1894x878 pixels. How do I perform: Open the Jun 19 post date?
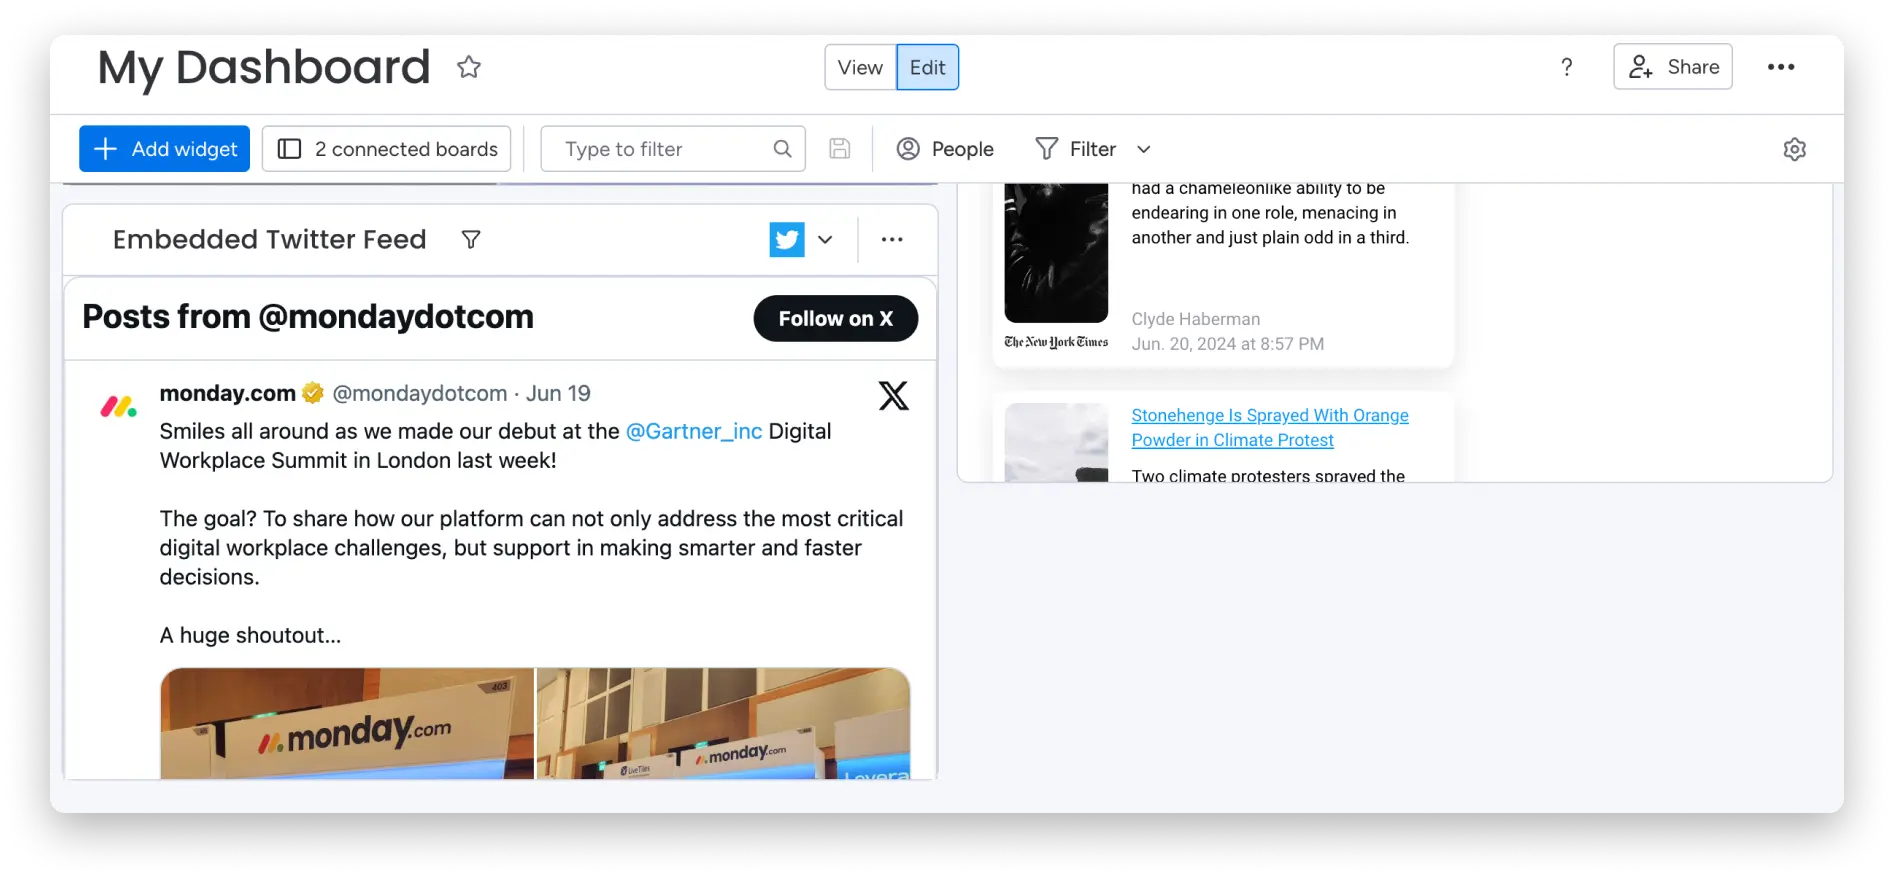[558, 394]
